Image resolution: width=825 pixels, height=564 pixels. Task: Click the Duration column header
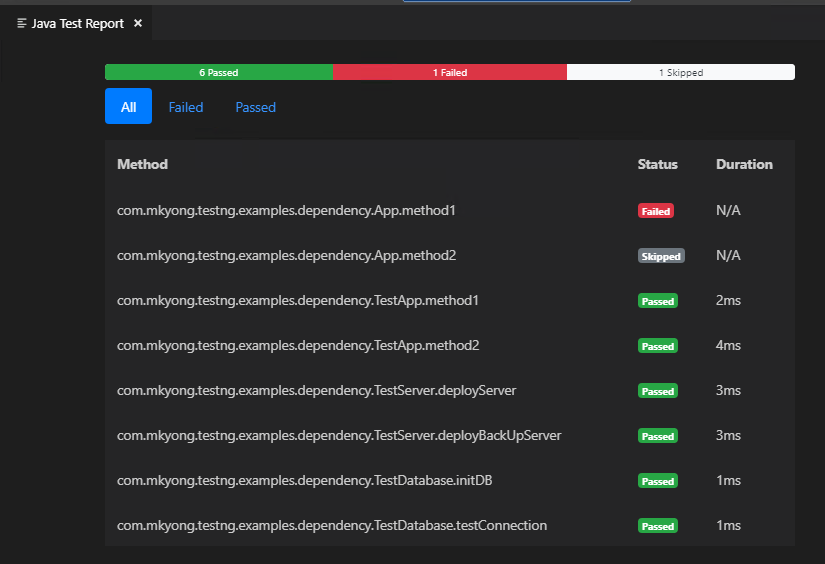744,164
